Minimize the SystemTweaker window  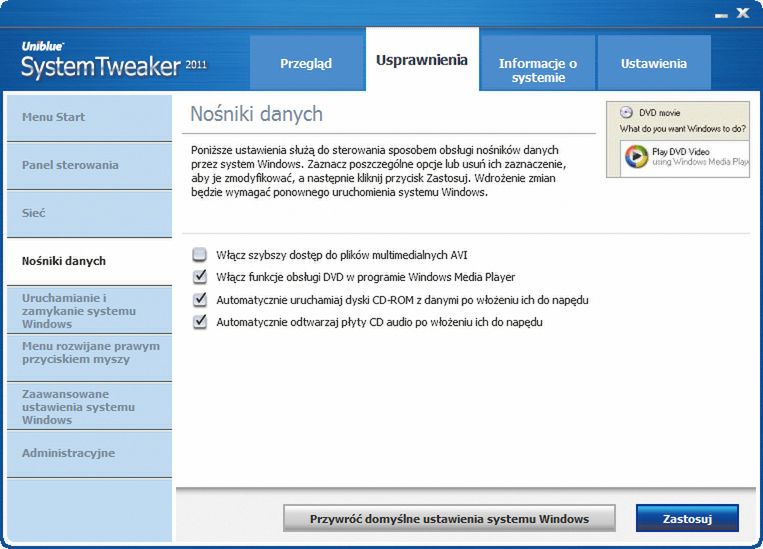click(721, 15)
